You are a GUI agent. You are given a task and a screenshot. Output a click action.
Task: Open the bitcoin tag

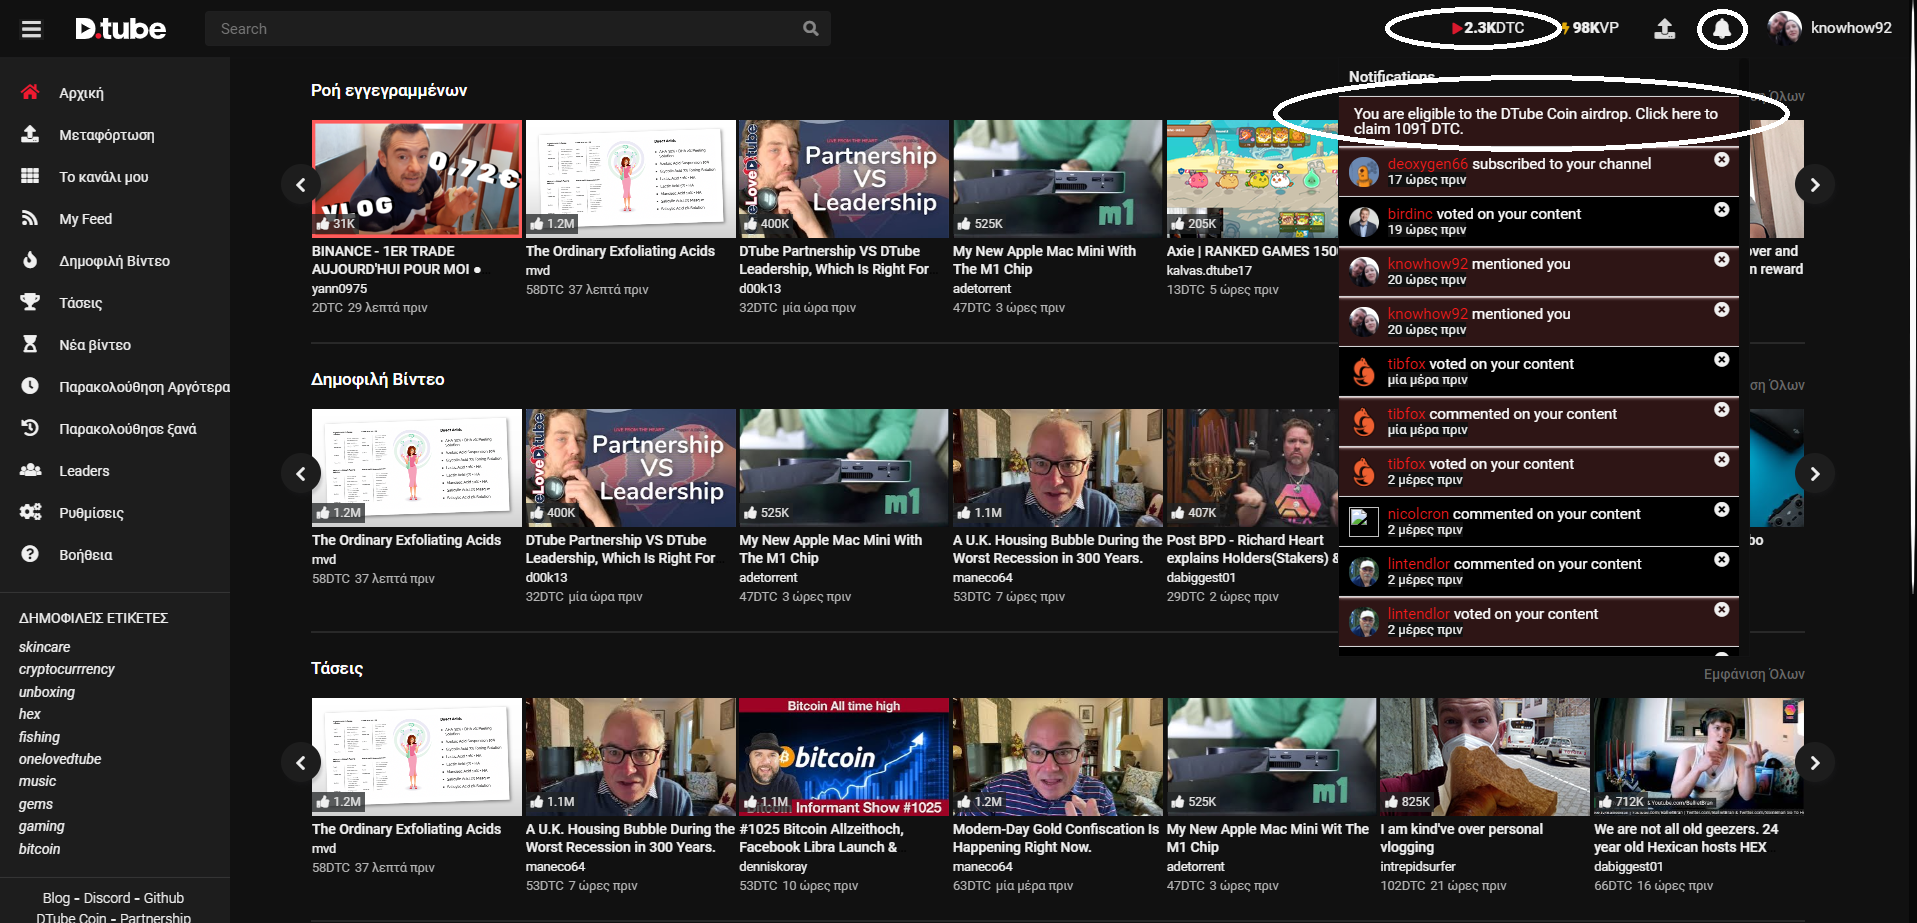(40, 849)
